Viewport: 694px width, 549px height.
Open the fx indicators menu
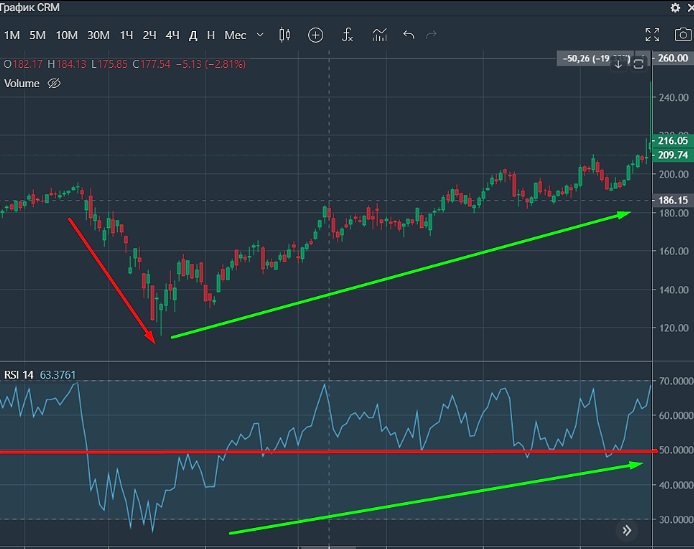pos(347,35)
